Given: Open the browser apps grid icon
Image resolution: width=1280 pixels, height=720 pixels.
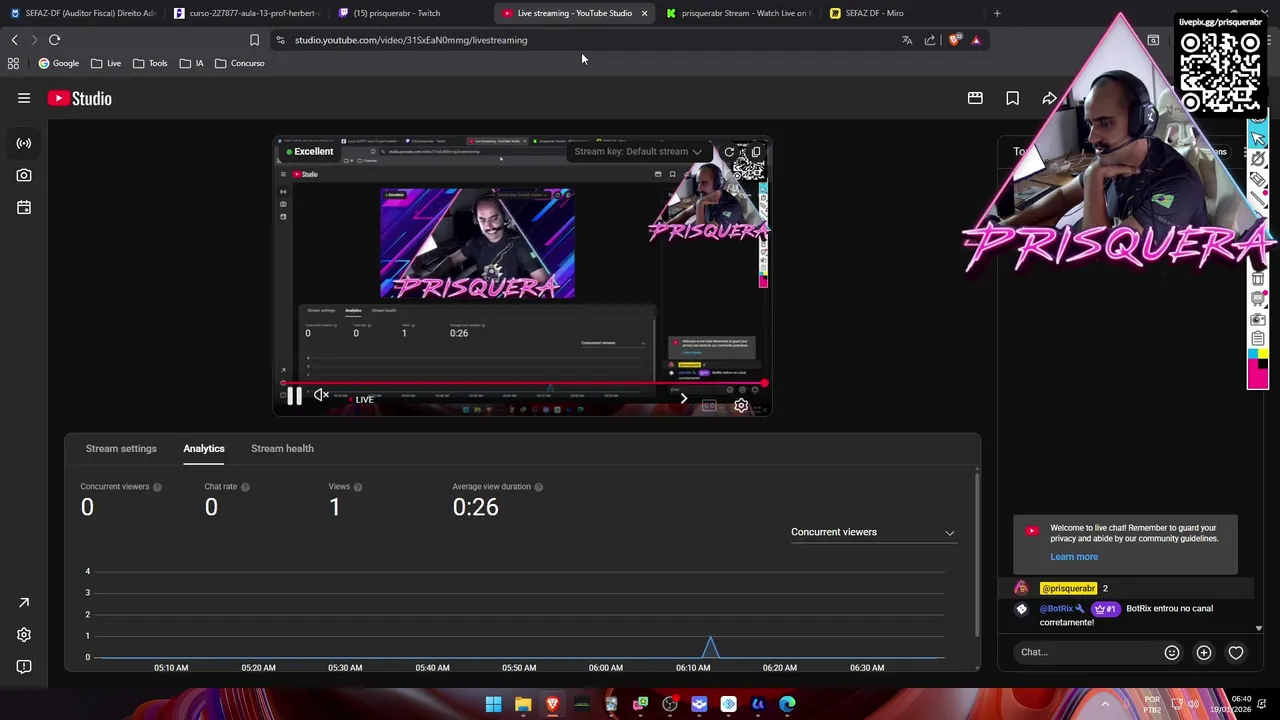Looking at the screenshot, I should (13, 63).
